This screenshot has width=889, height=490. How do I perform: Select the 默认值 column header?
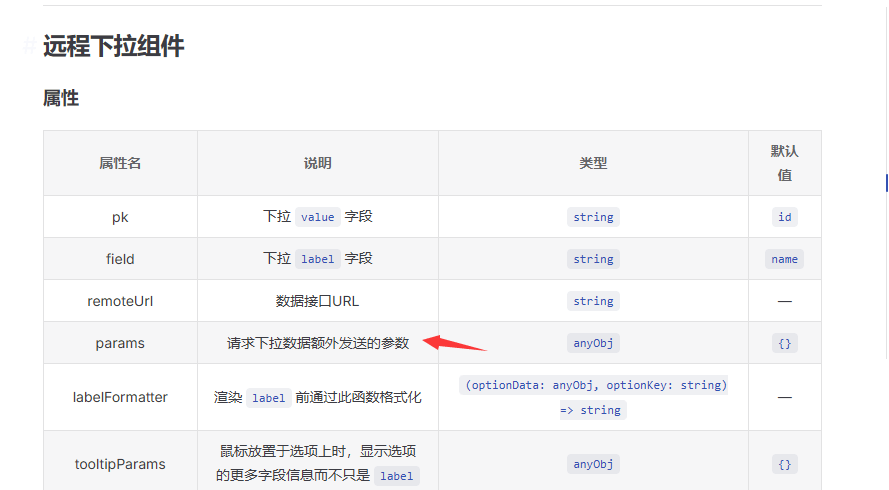click(784, 163)
